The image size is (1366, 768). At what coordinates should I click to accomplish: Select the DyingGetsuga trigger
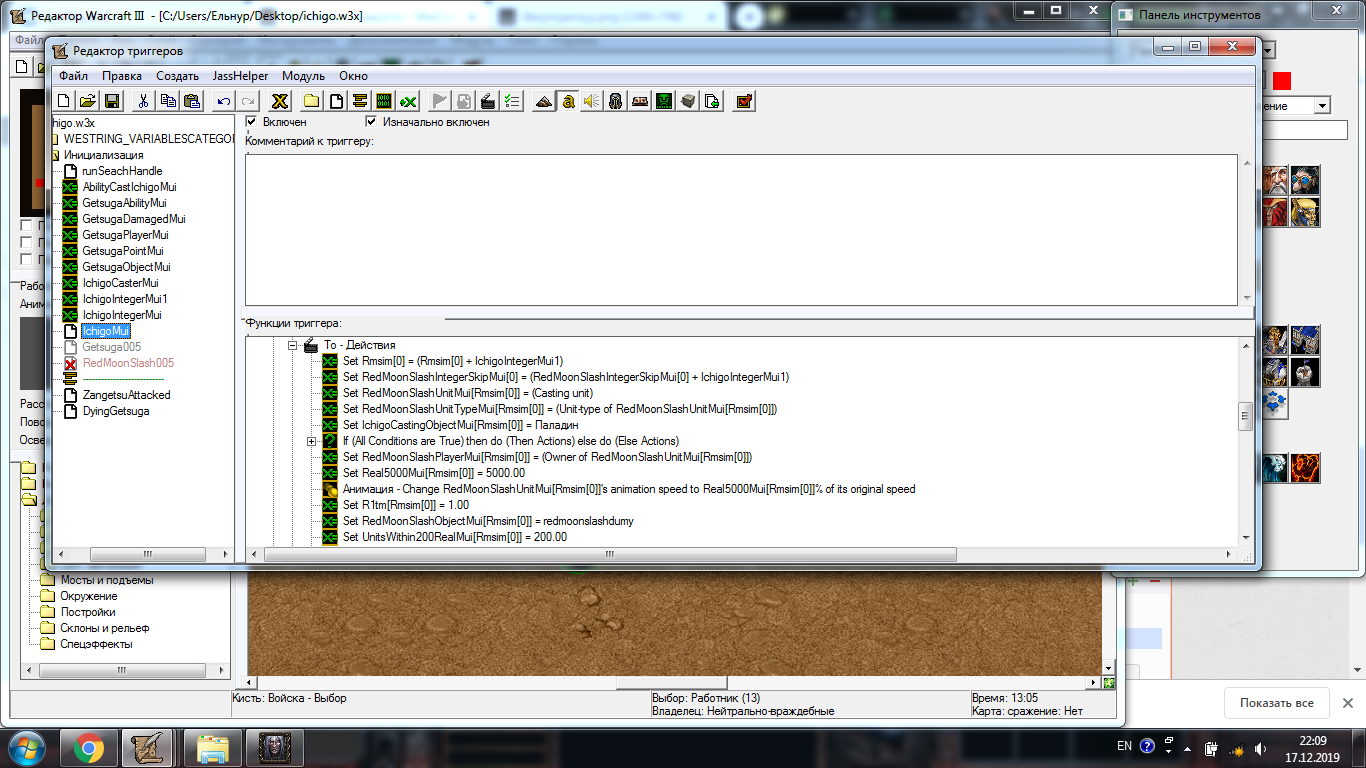116,411
